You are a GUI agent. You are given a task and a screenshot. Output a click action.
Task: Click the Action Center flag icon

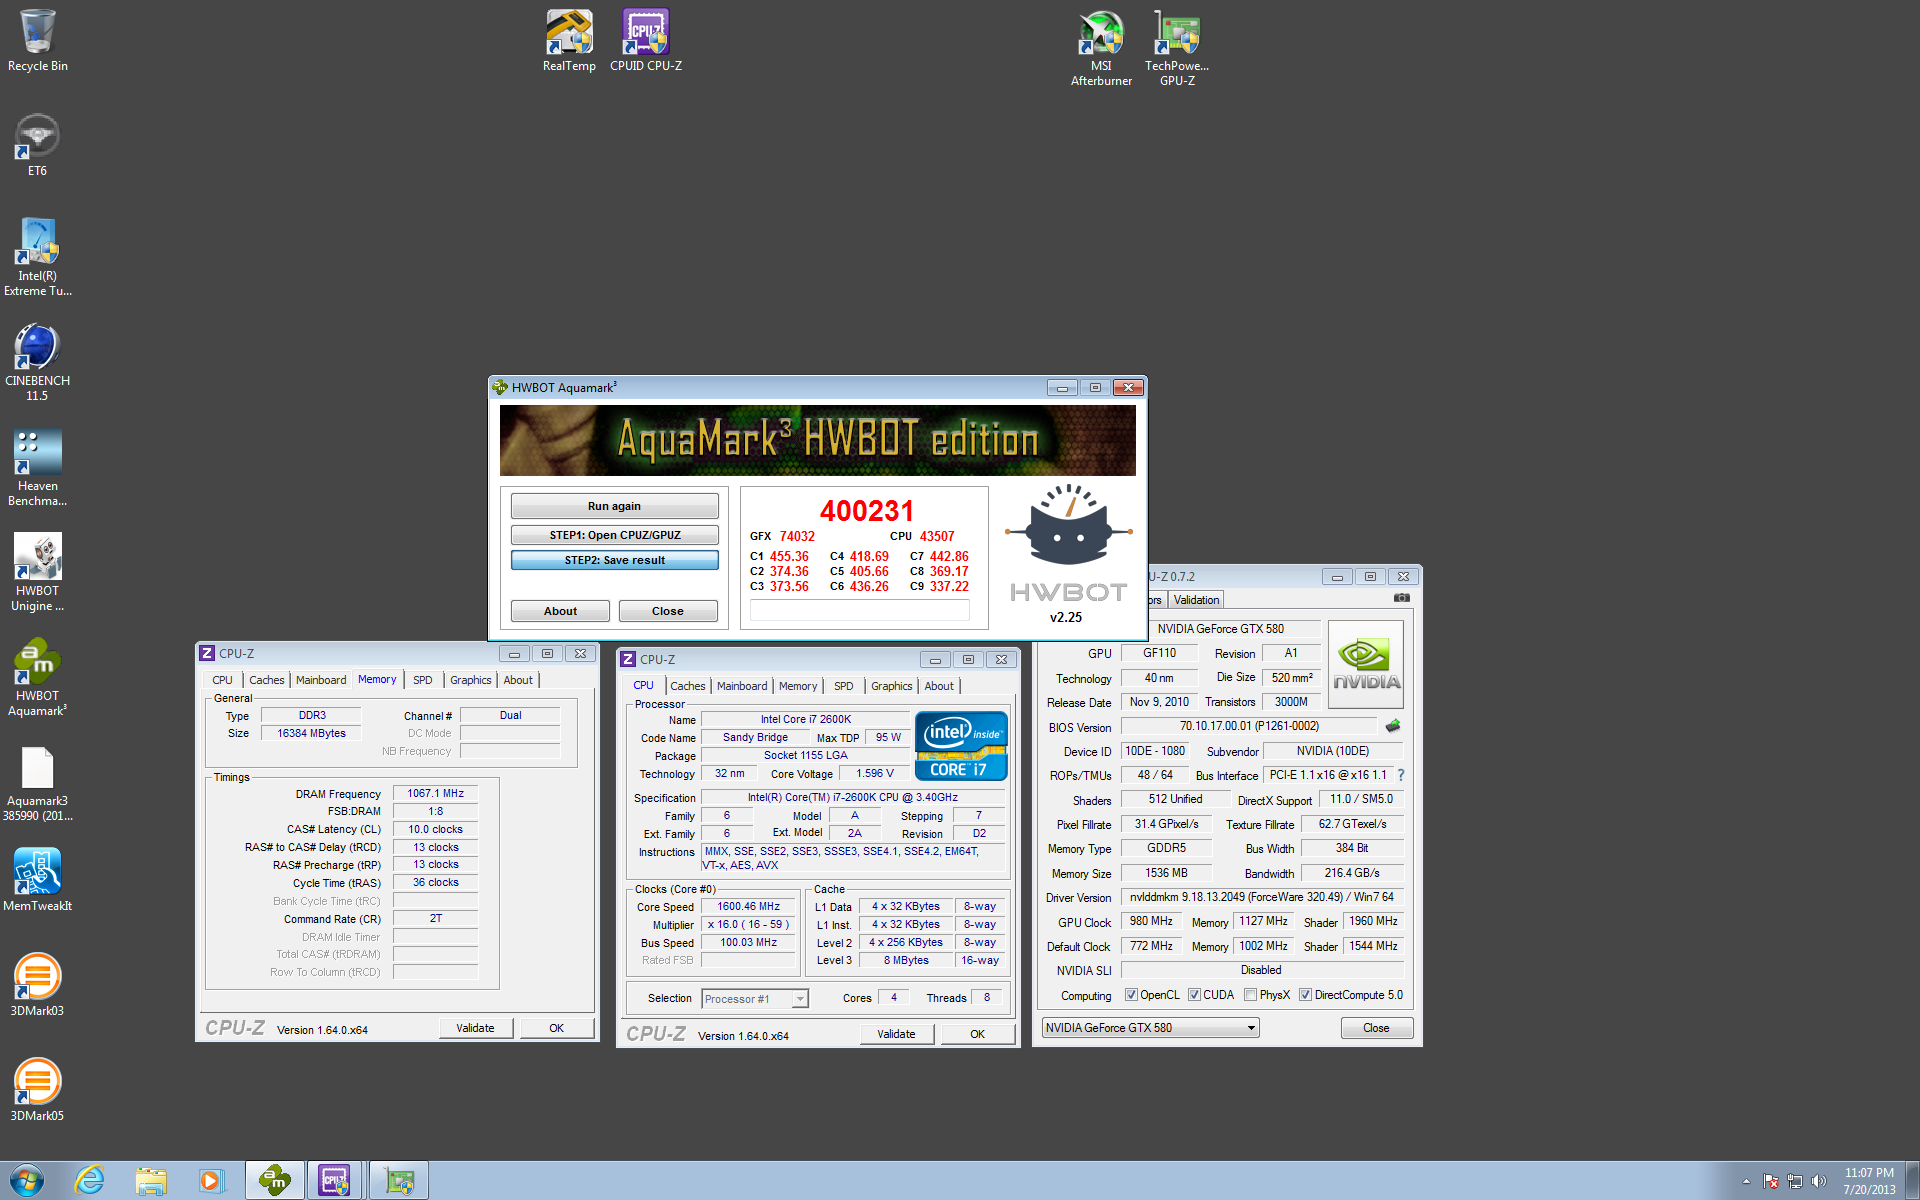click(x=1771, y=1181)
